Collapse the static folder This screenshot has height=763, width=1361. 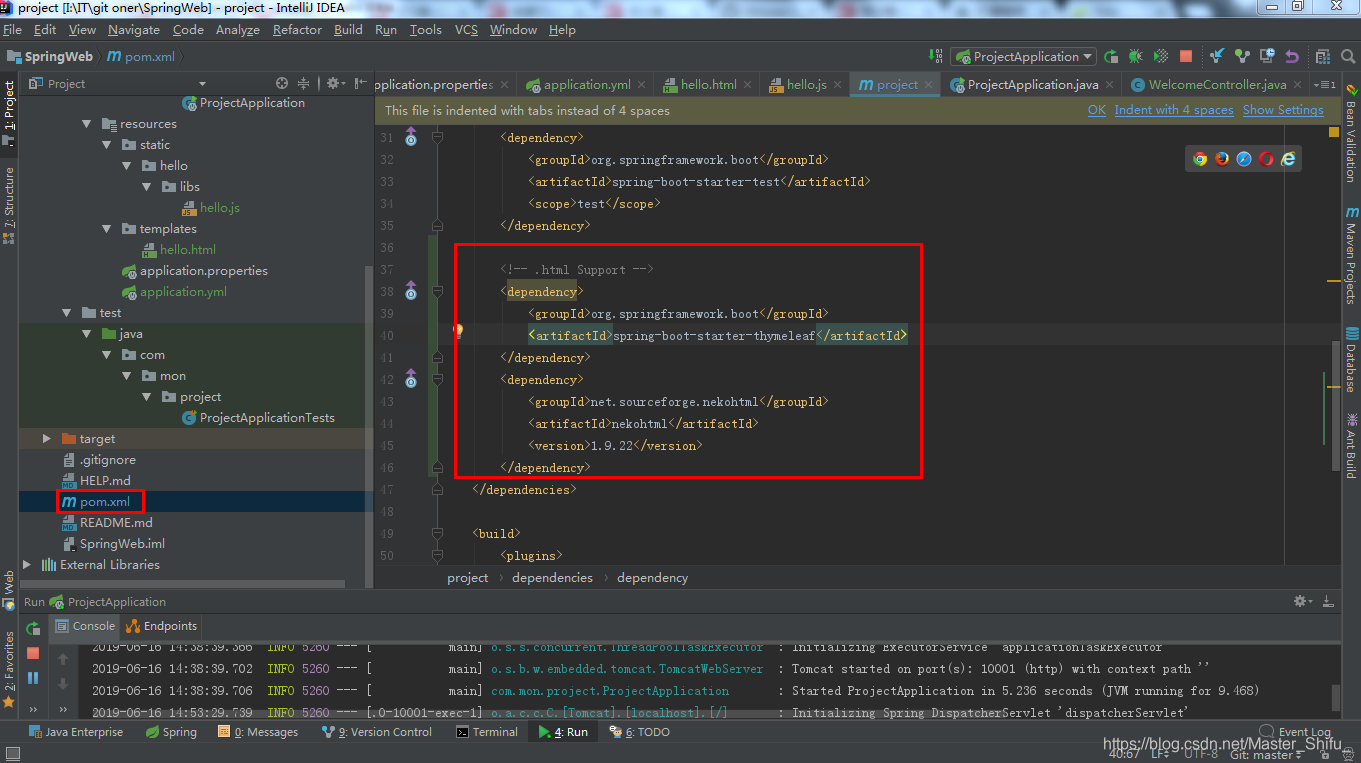pos(107,145)
